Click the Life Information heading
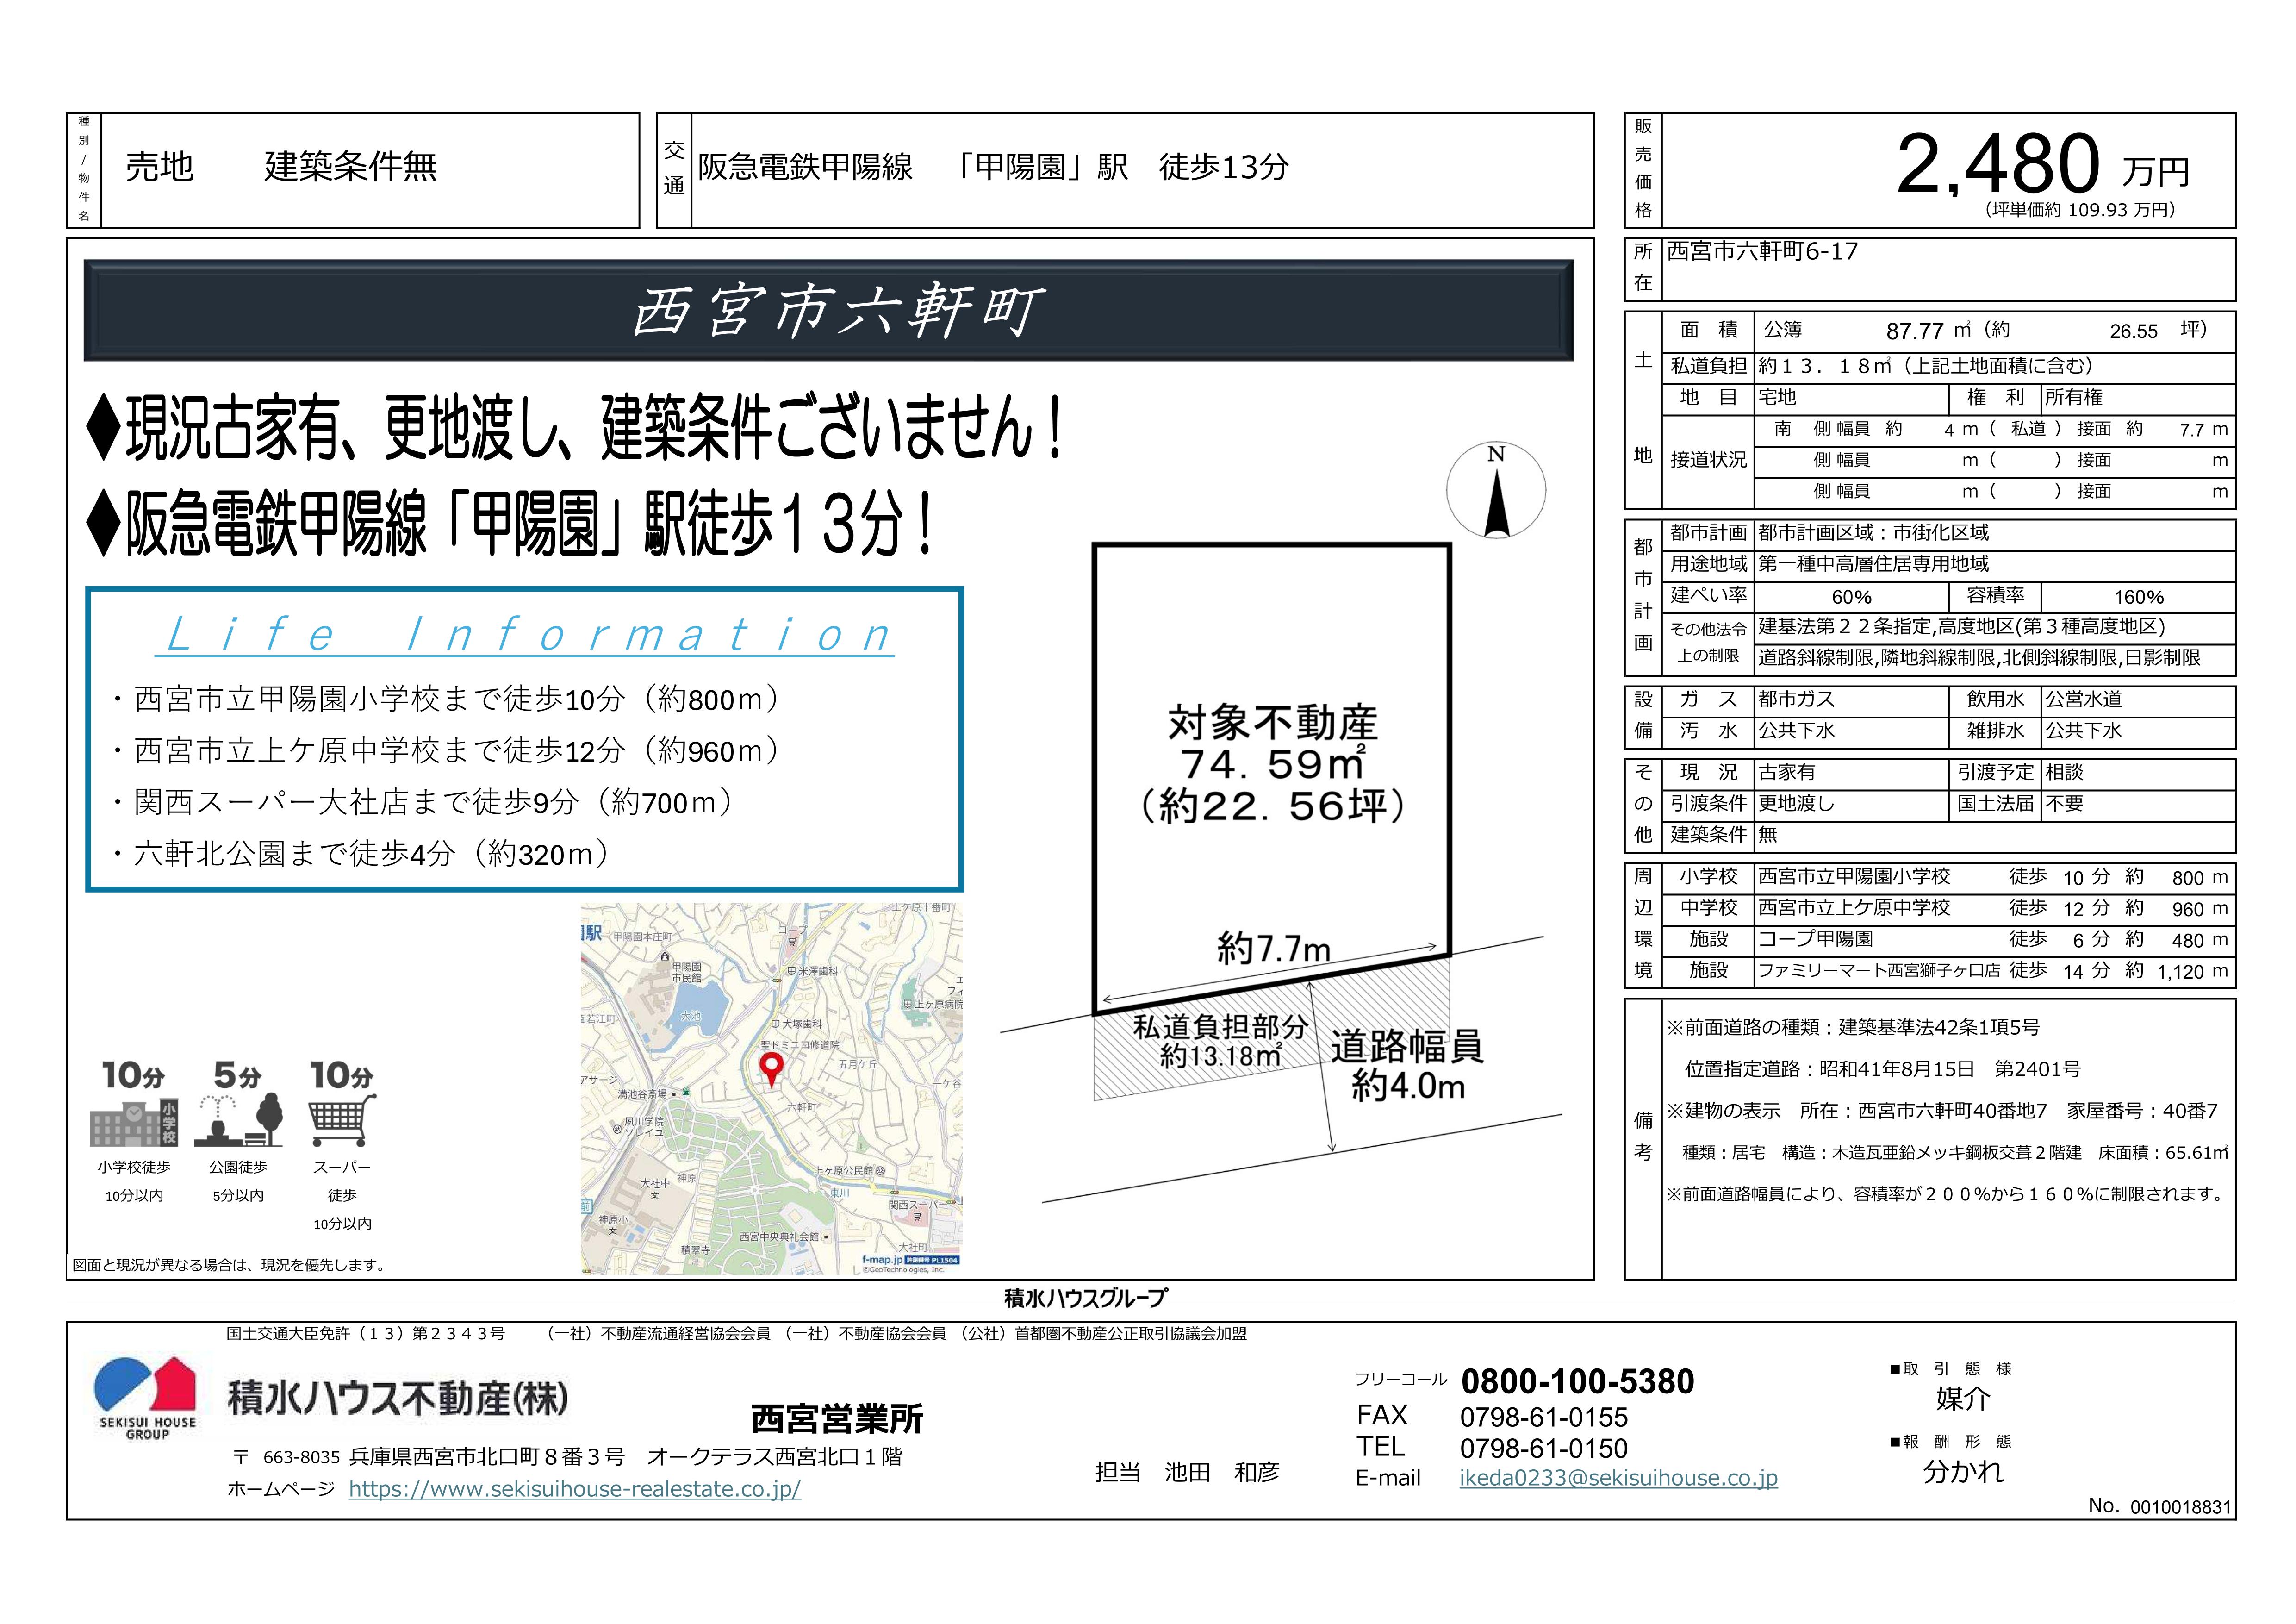This screenshot has height=1624, width=2296. [525, 634]
